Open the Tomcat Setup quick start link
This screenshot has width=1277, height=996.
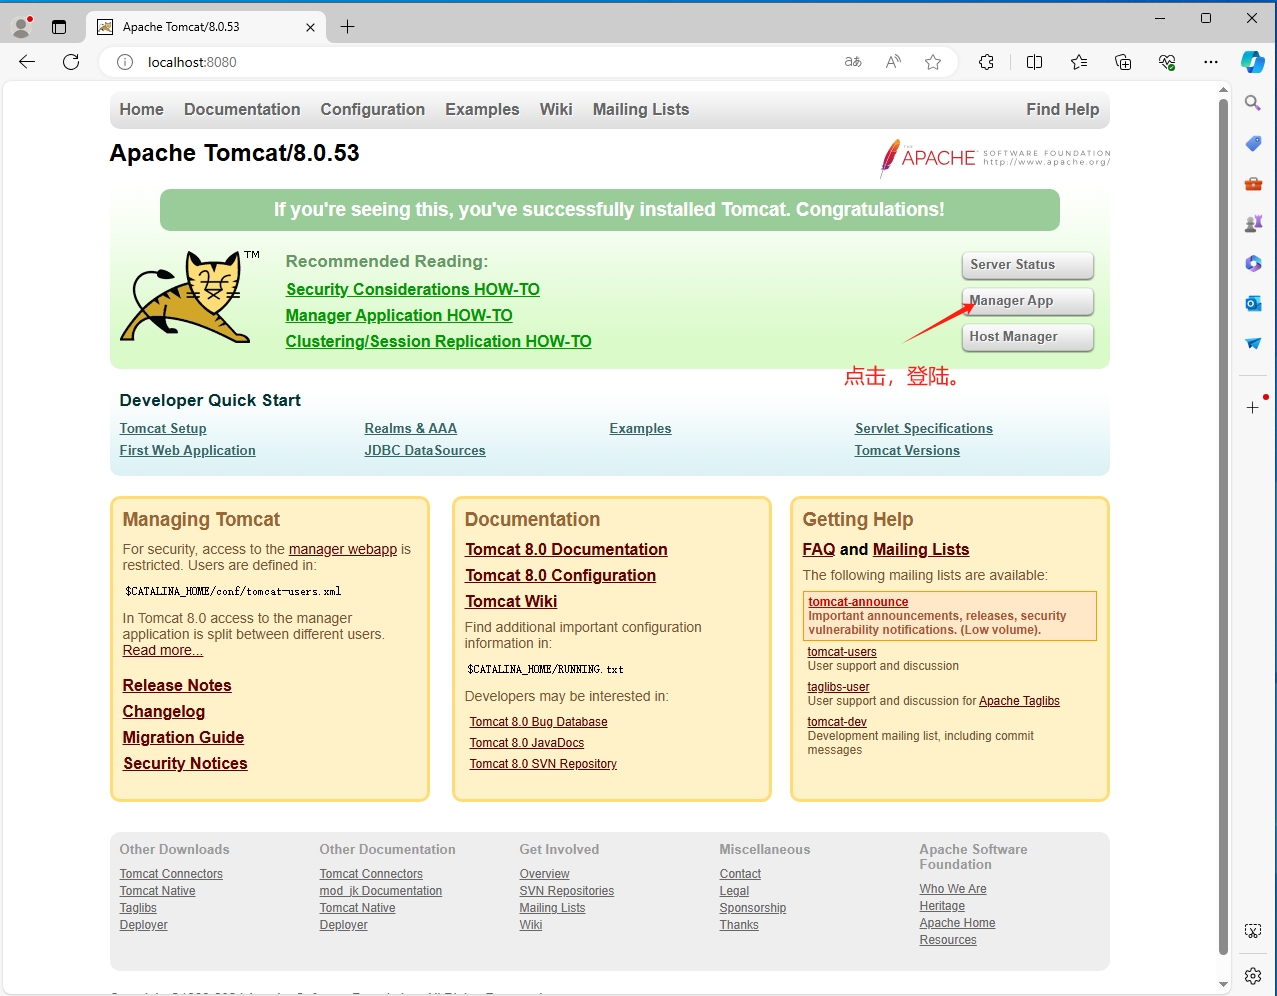163,428
